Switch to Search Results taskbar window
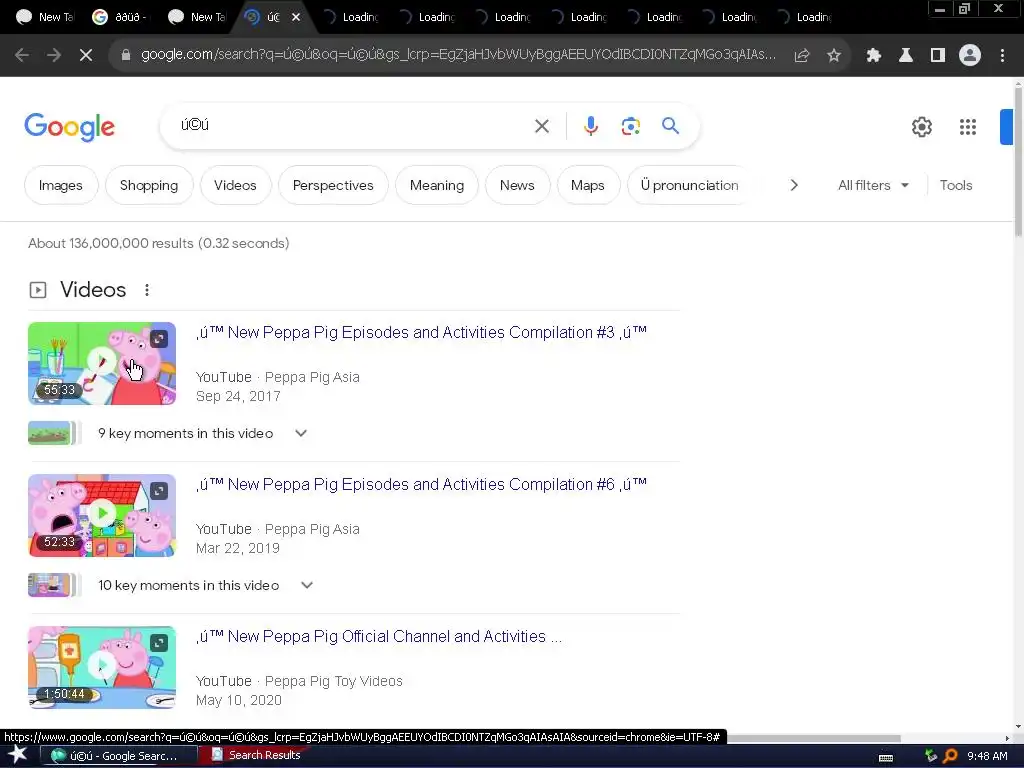Viewport: 1024px width, 768px height. click(256, 755)
